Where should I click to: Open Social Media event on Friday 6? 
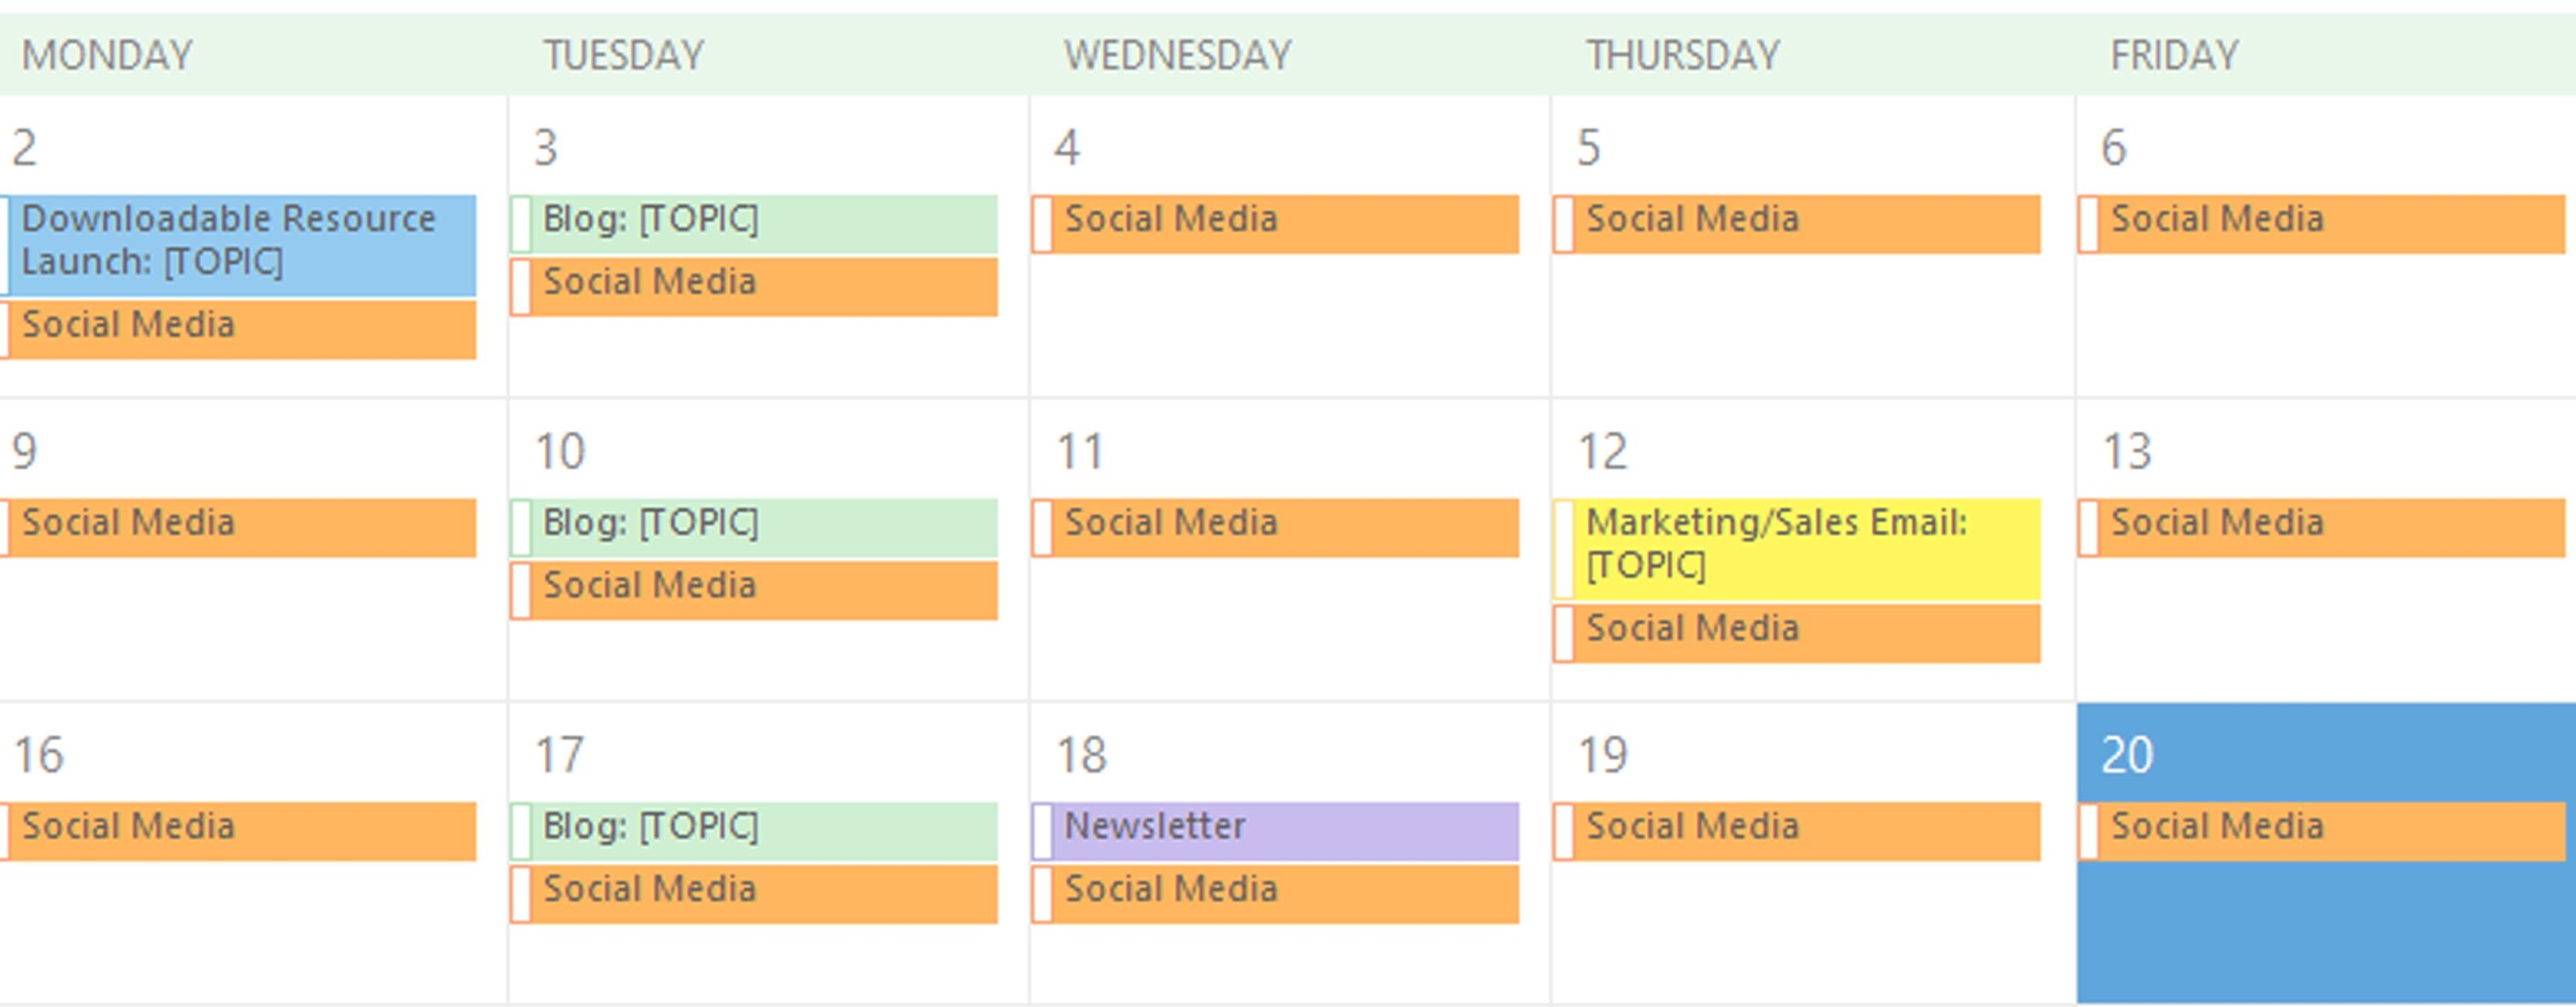pos(2321,224)
